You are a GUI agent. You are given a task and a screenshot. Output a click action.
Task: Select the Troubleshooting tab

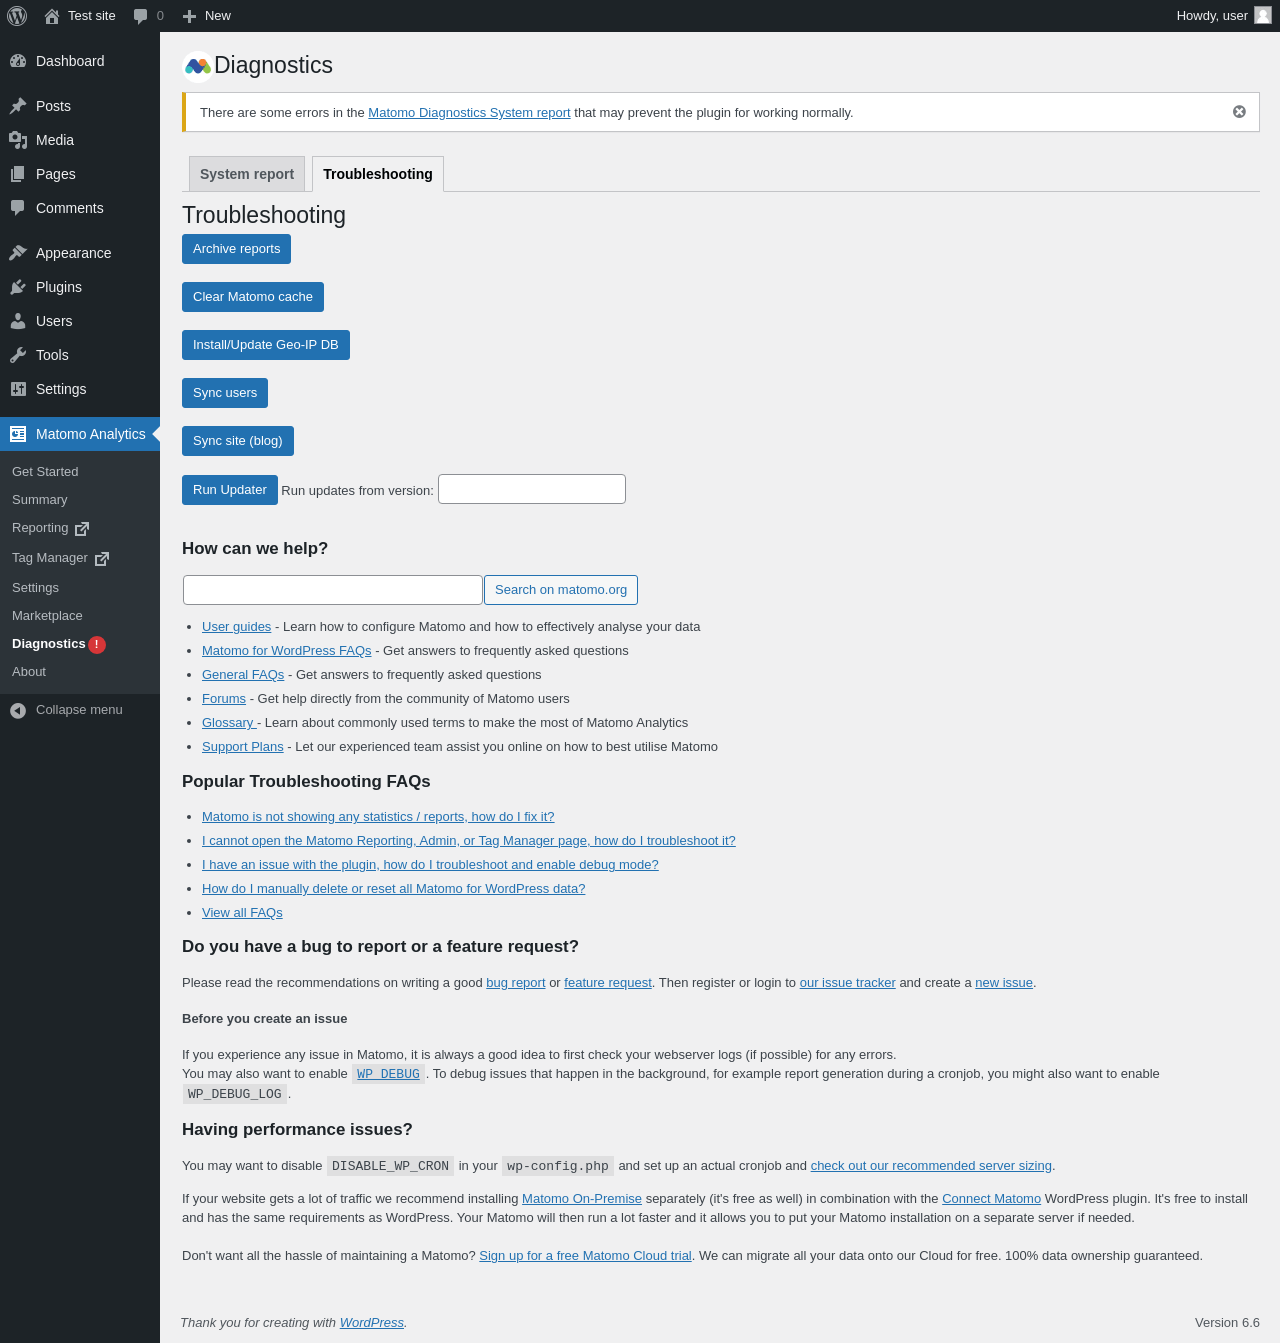coord(378,174)
